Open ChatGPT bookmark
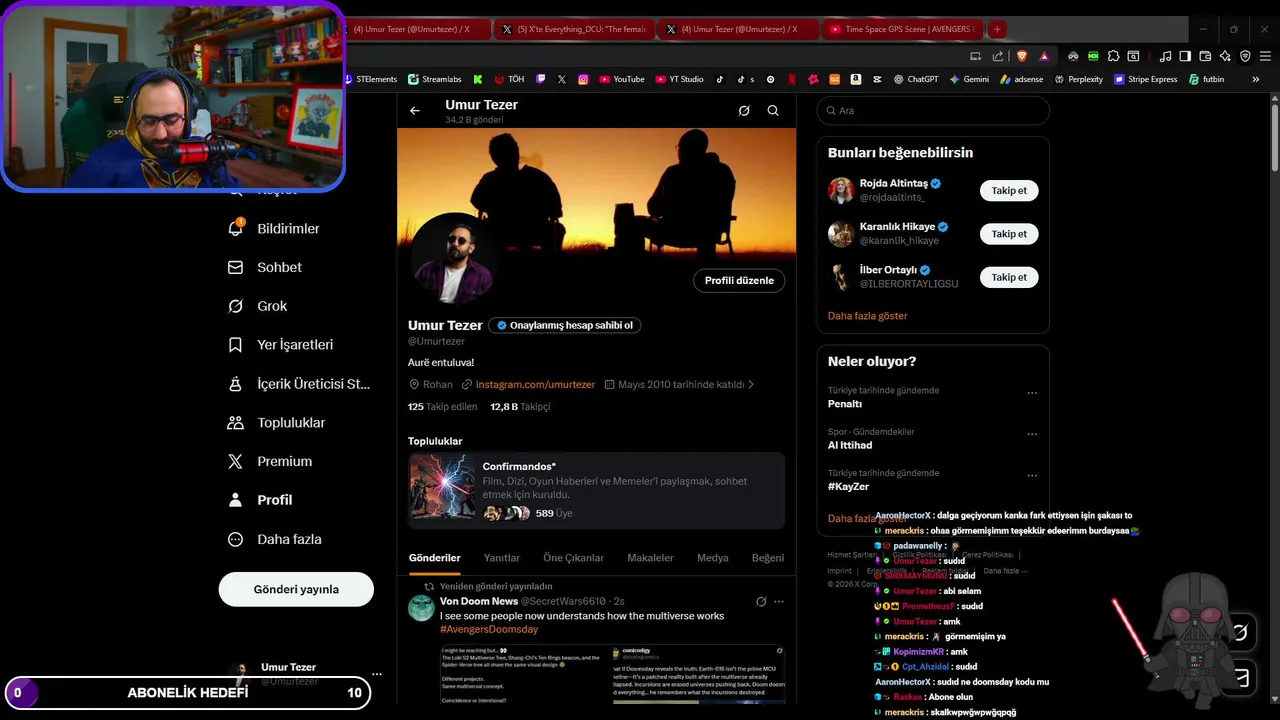 [x=916, y=79]
